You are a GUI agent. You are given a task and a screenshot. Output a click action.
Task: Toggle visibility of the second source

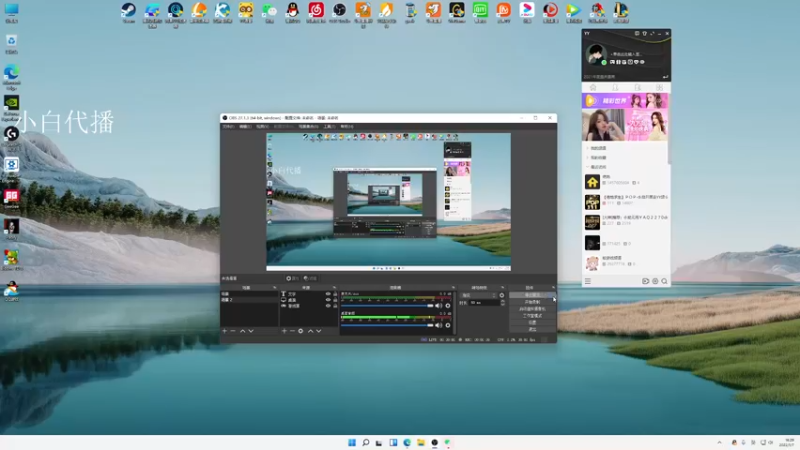point(328,300)
